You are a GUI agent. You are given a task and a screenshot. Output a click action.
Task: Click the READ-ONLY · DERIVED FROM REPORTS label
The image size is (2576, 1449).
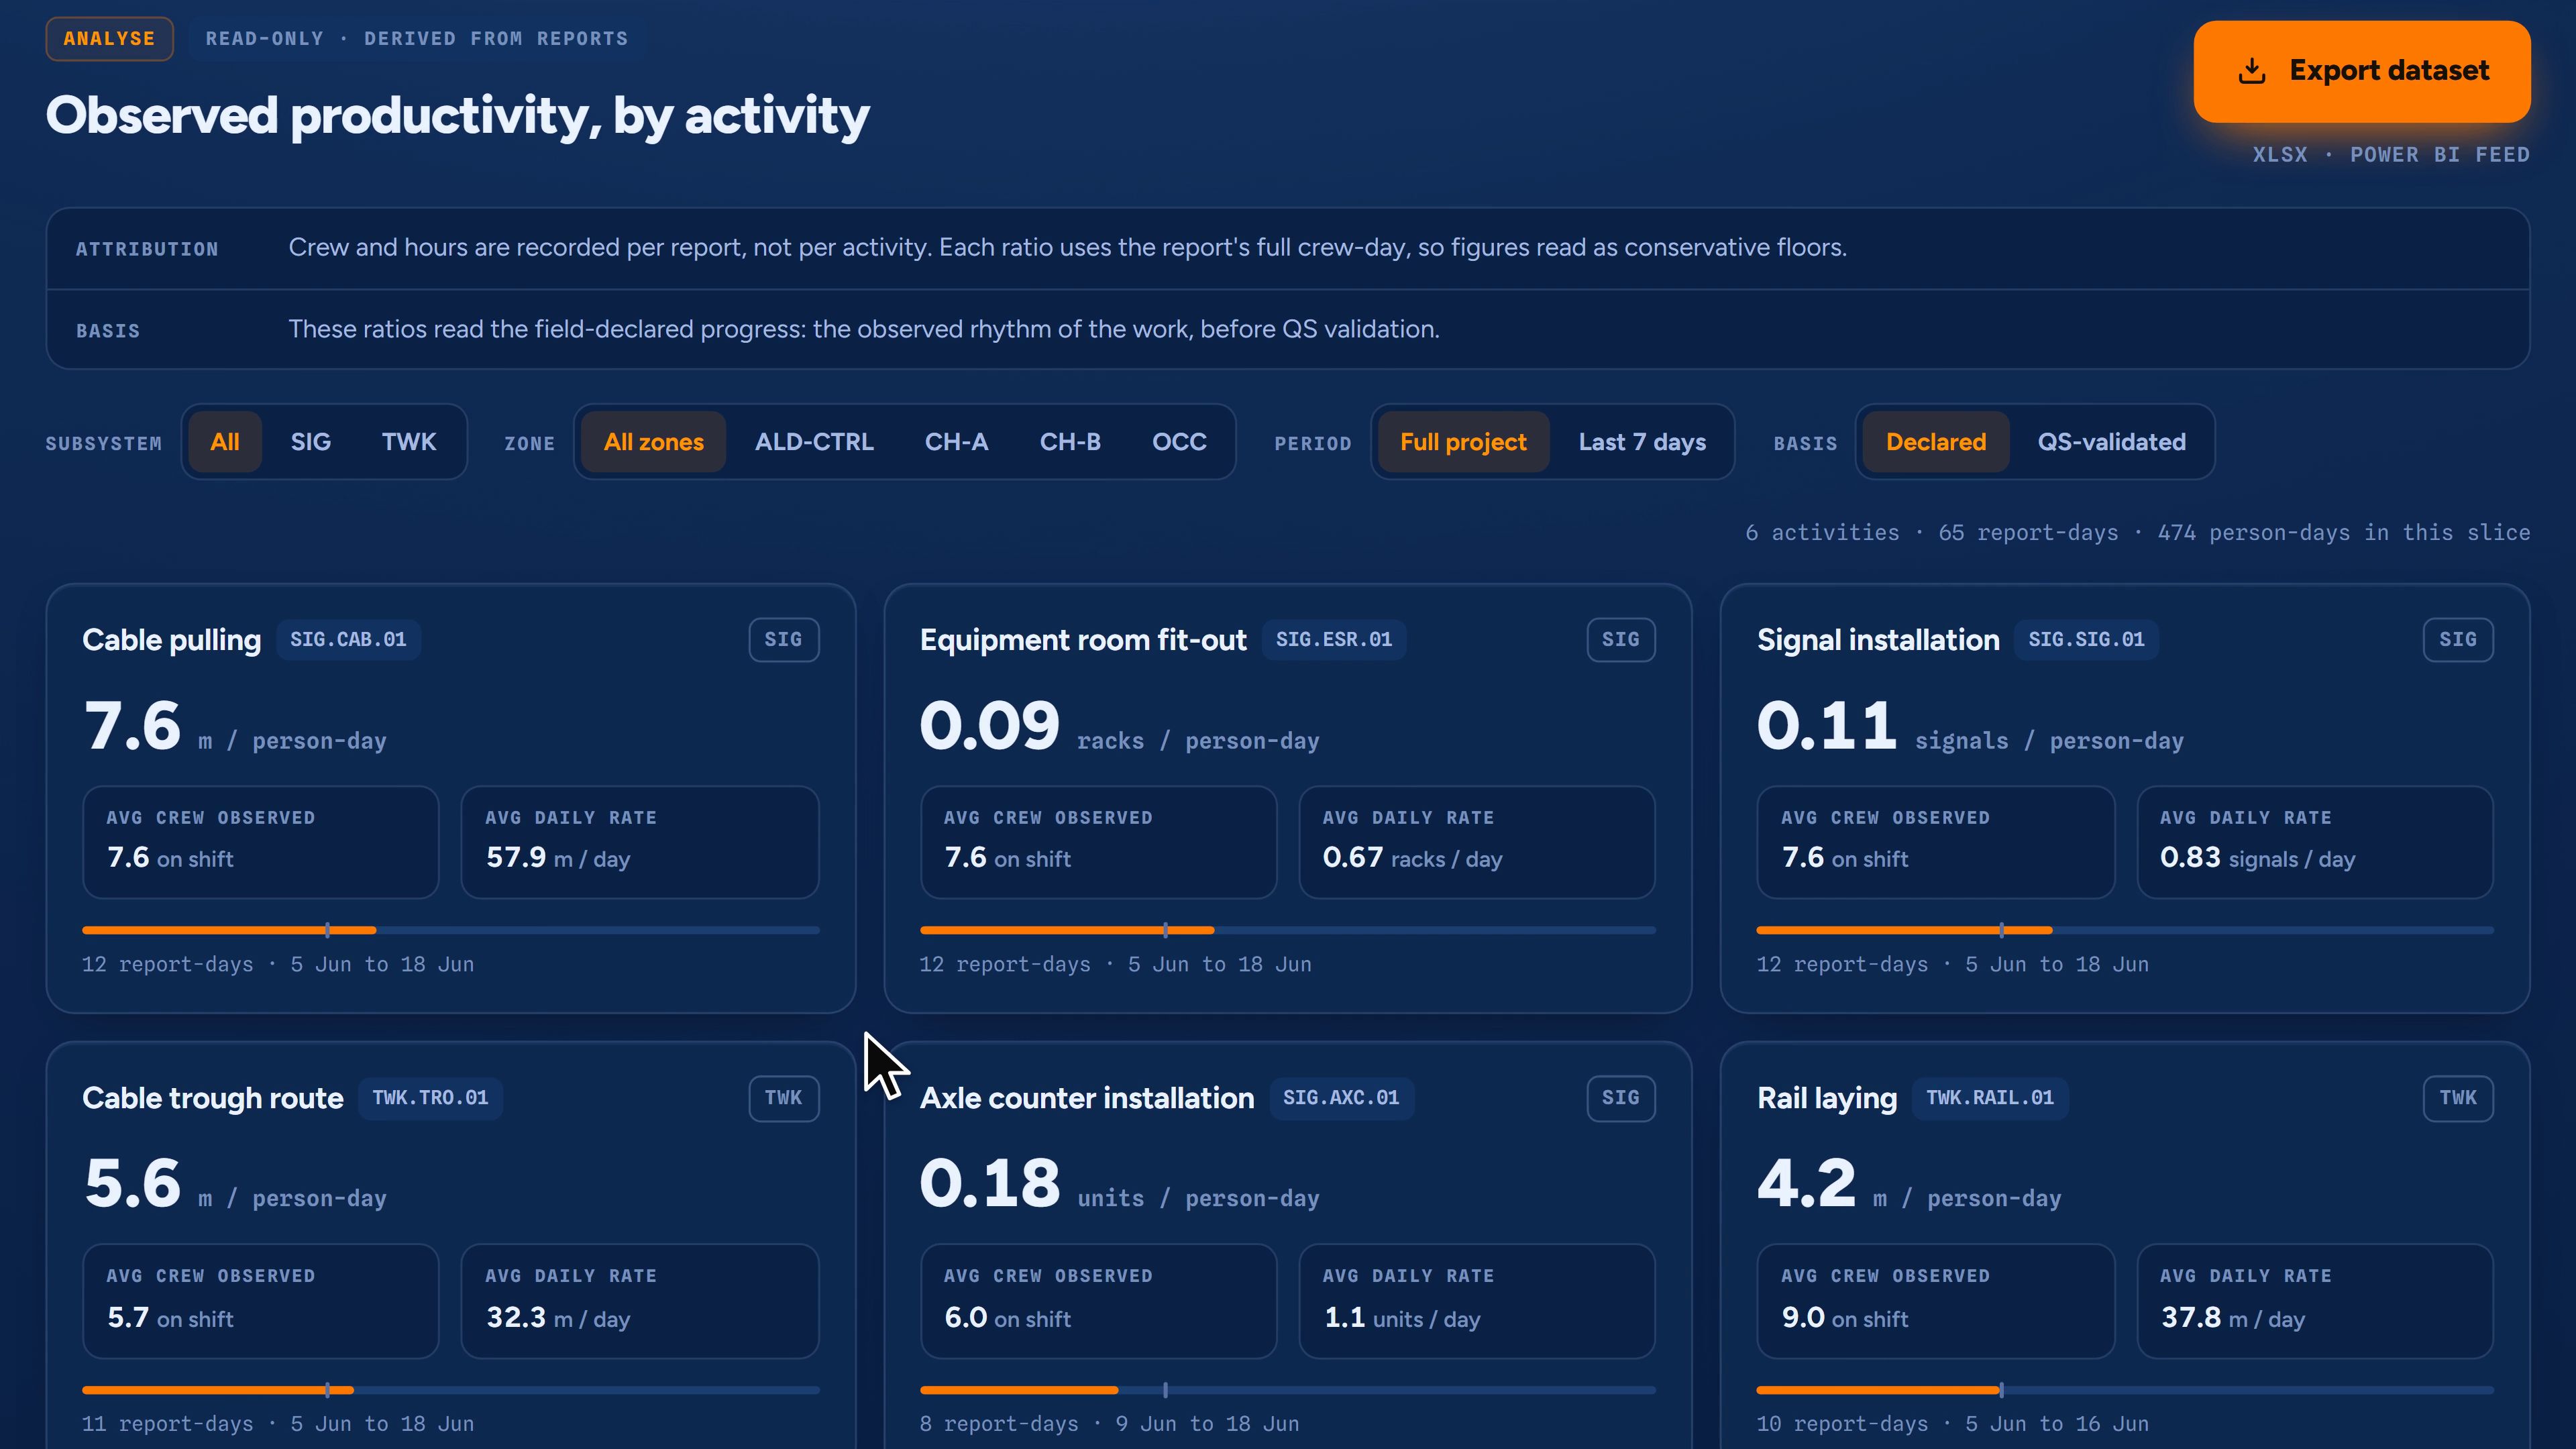[417, 39]
